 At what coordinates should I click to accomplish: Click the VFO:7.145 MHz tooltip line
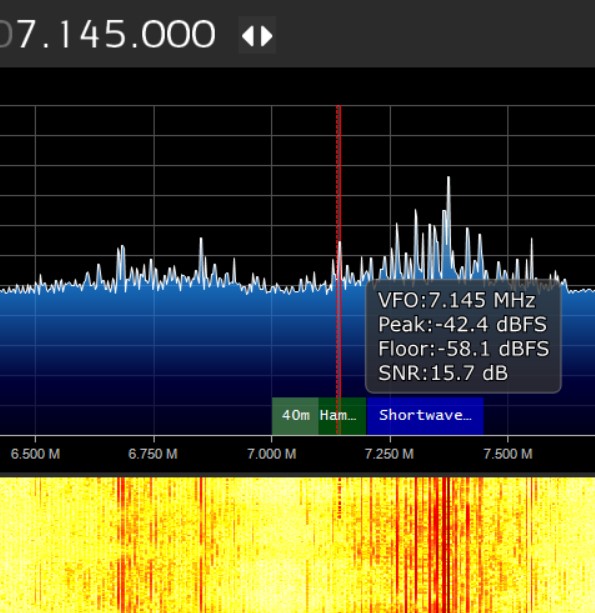coord(457,300)
